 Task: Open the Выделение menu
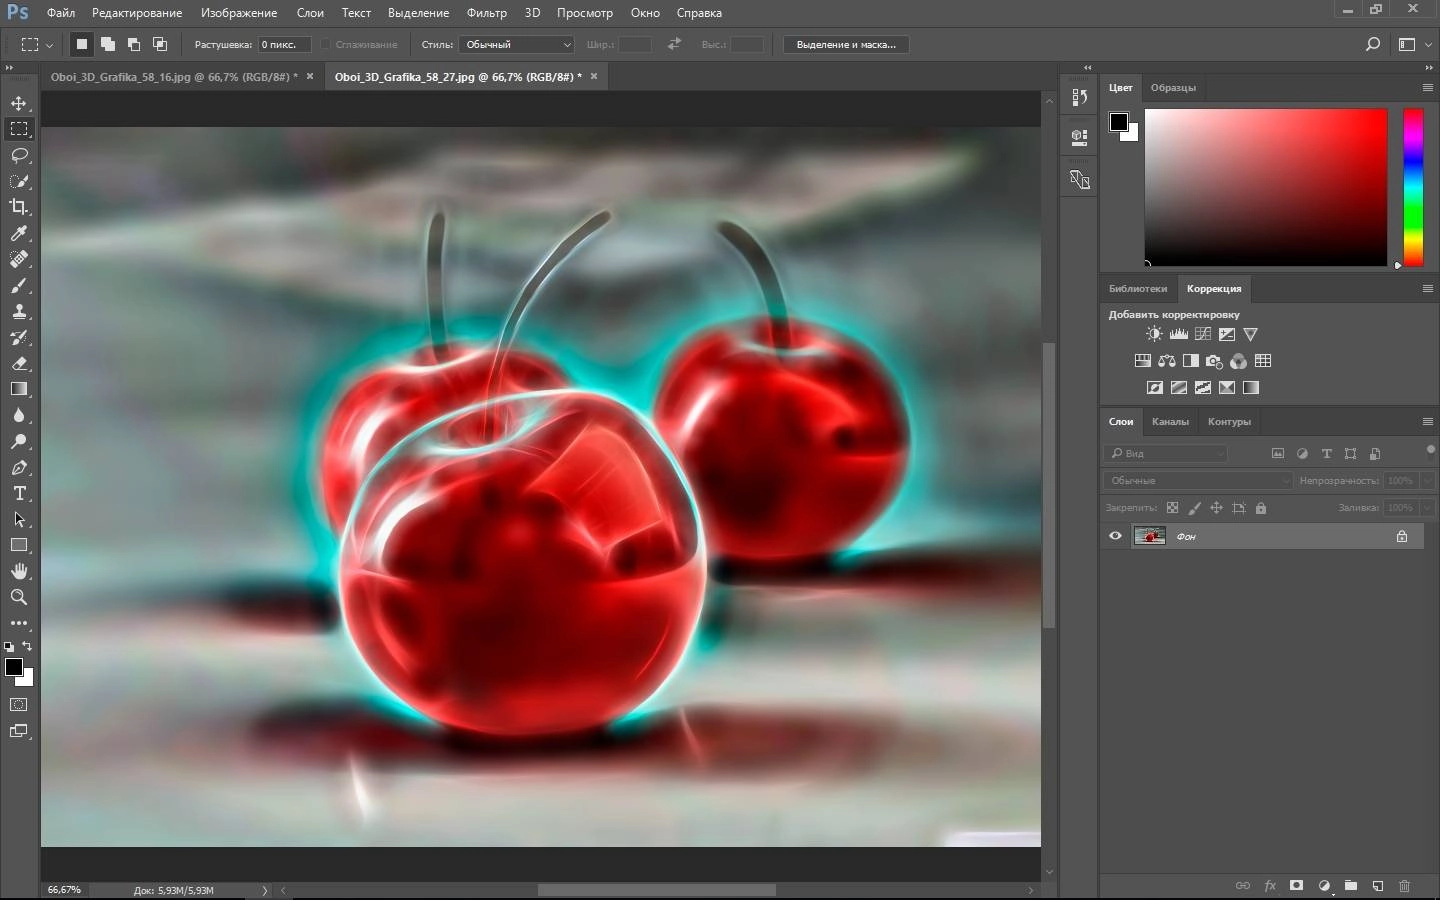point(418,13)
